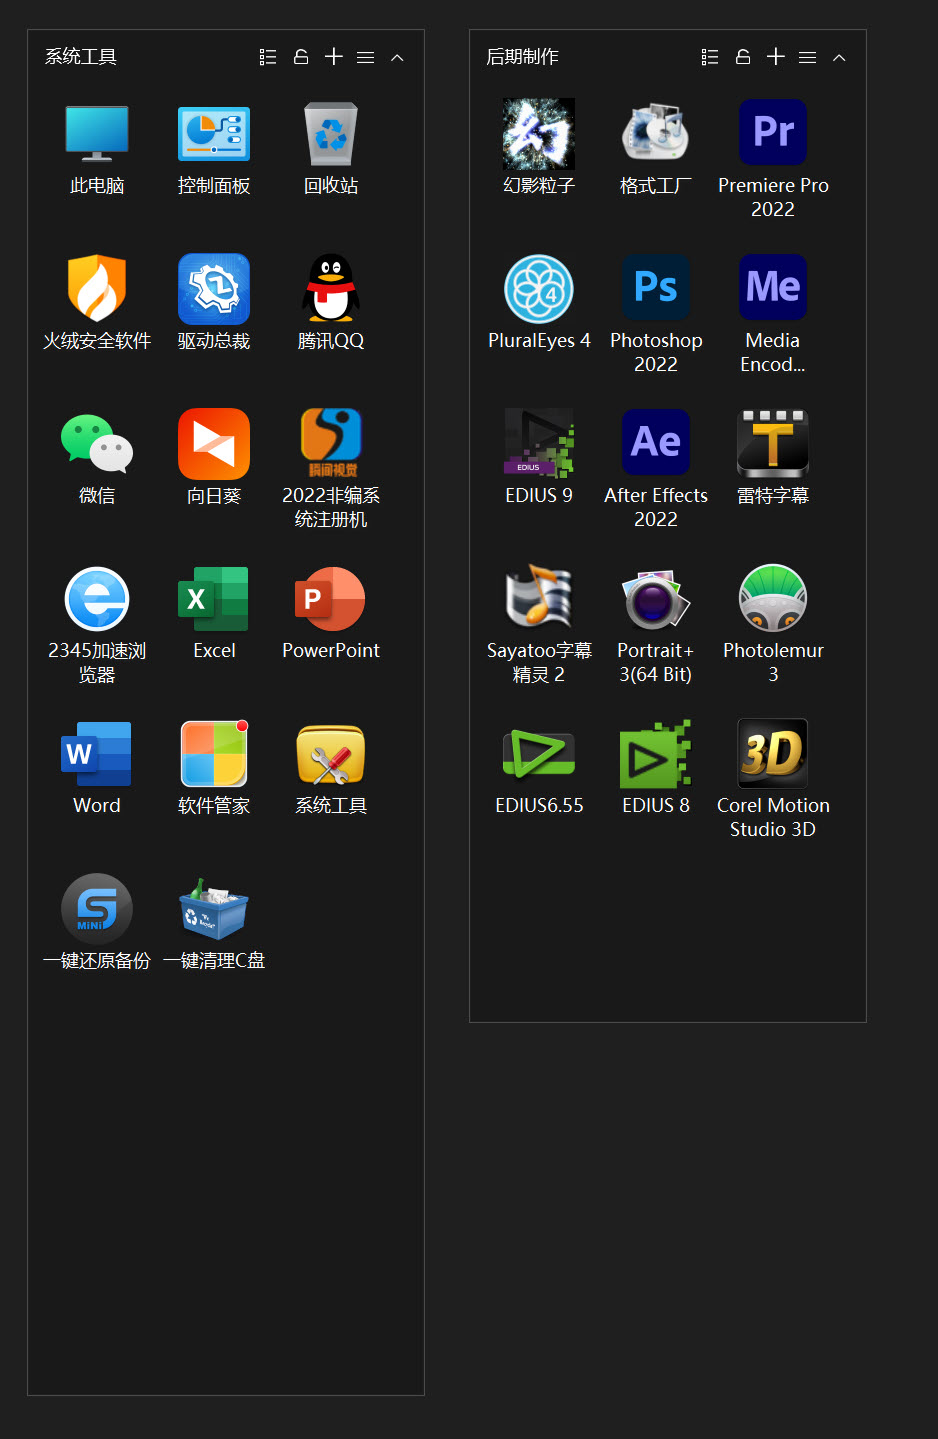Toggle the lock on 后期制作 panel
This screenshot has height=1439, width=938.
coord(743,57)
